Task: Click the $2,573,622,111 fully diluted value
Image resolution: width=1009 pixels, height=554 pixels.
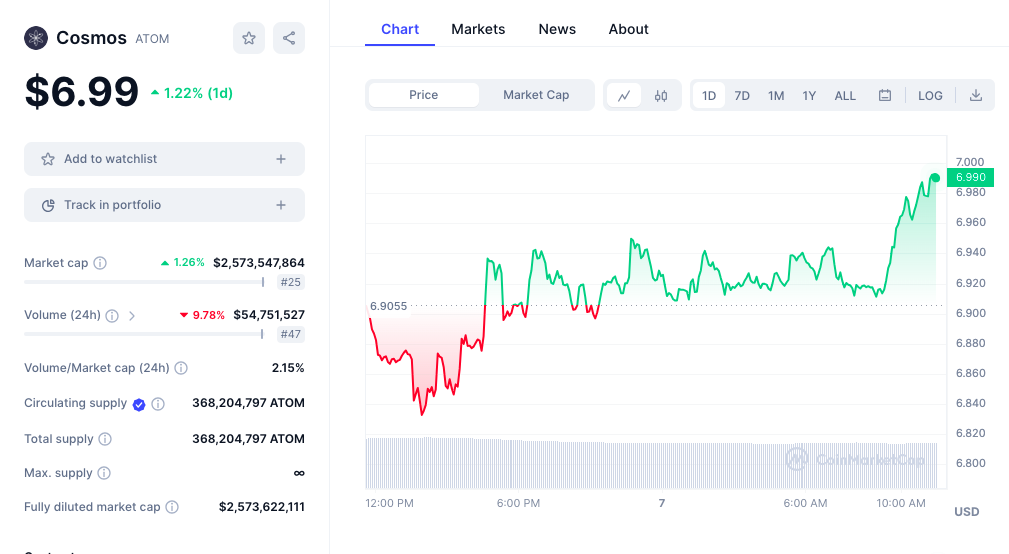Action: pos(262,507)
